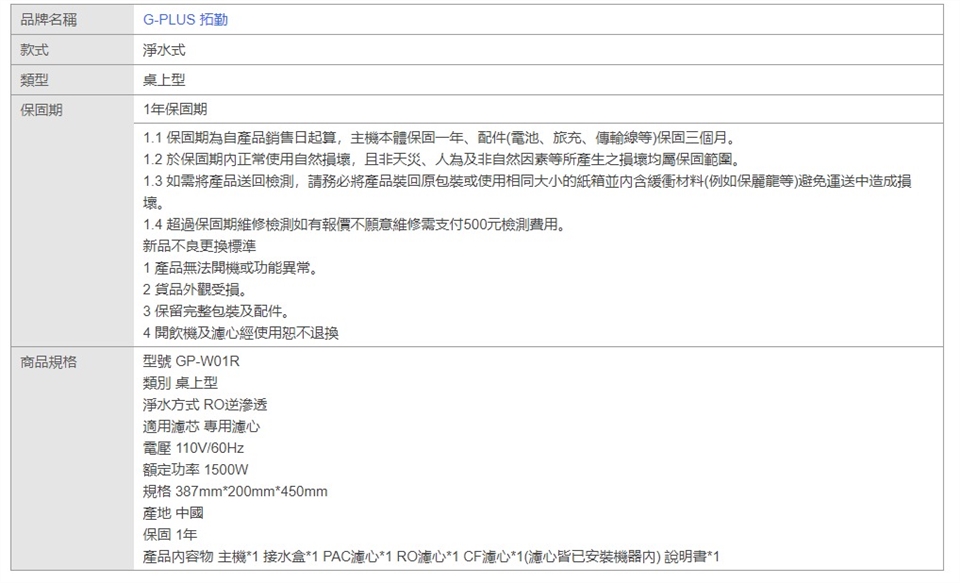Select the 淨水式 value cell
The height and width of the screenshot is (583, 960).
(x=164, y=49)
